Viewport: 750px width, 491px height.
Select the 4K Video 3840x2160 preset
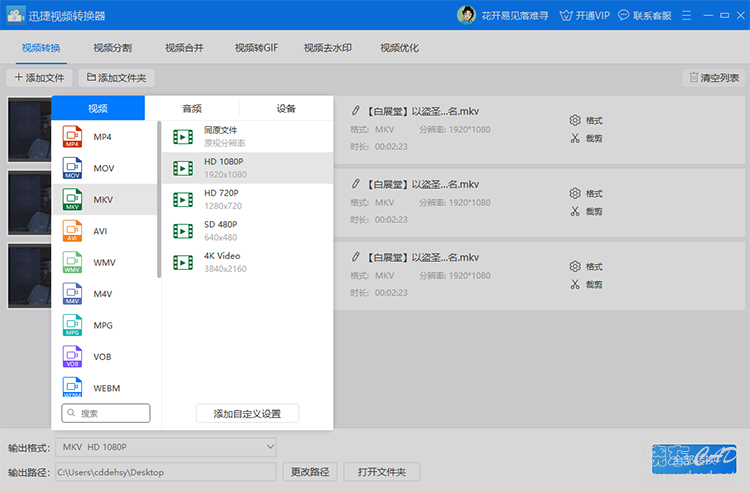(x=247, y=262)
